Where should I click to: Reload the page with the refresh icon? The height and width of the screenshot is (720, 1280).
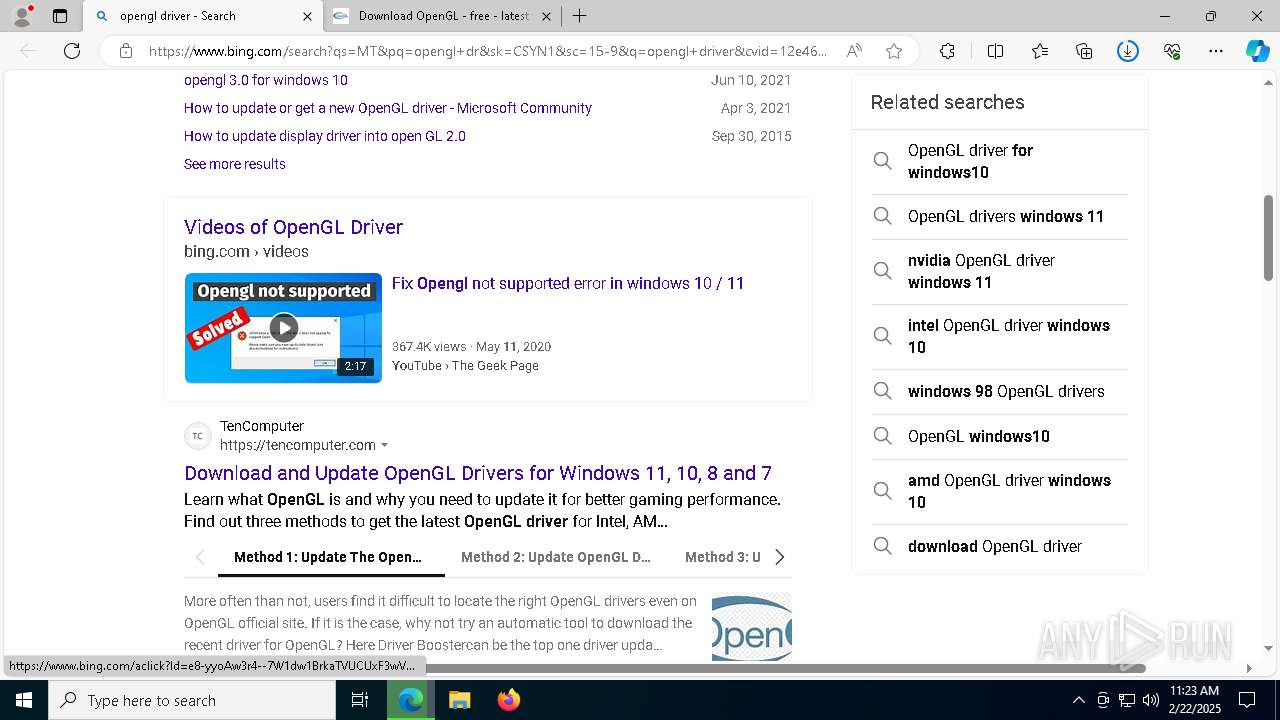coord(72,51)
